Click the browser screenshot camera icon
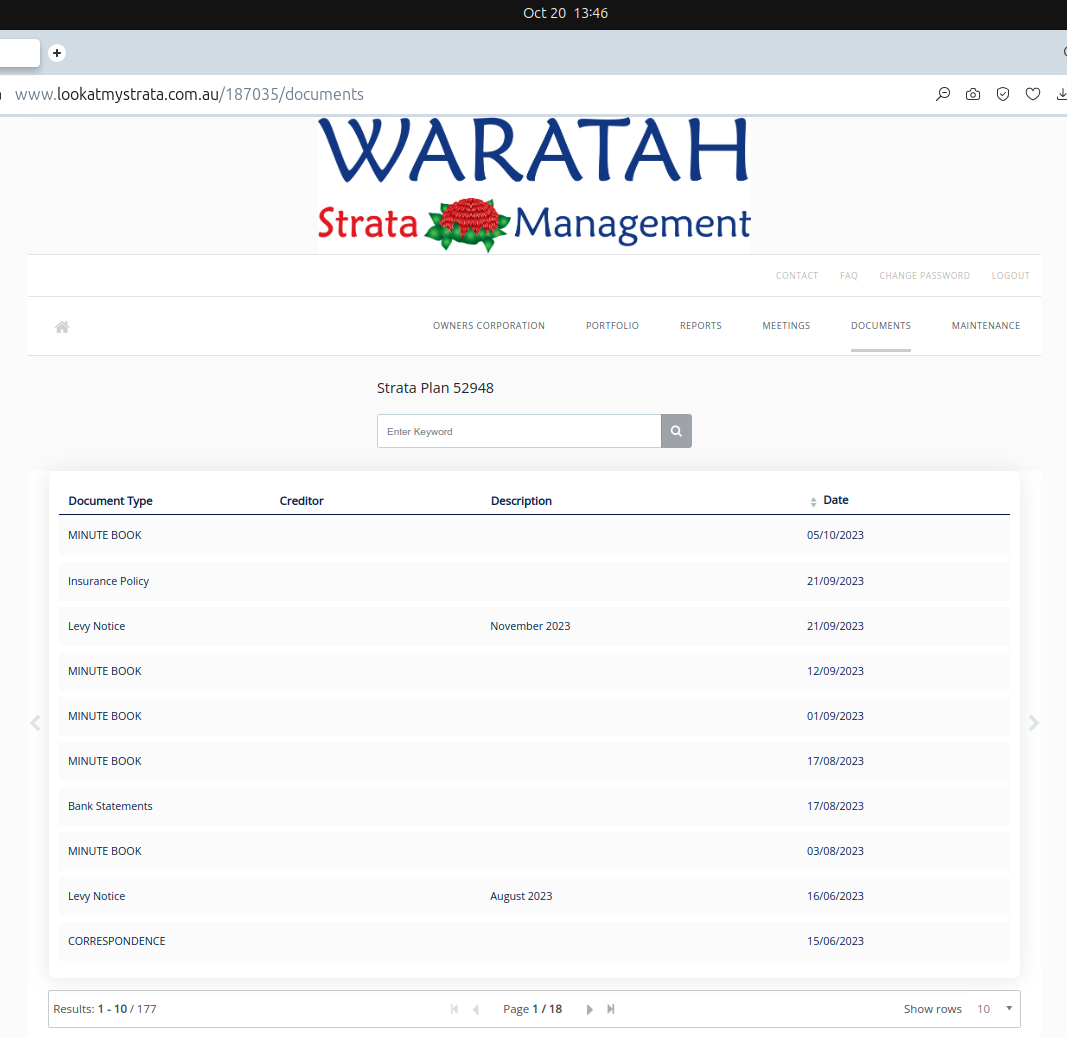This screenshot has width=1067, height=1038. coord(973,94)
